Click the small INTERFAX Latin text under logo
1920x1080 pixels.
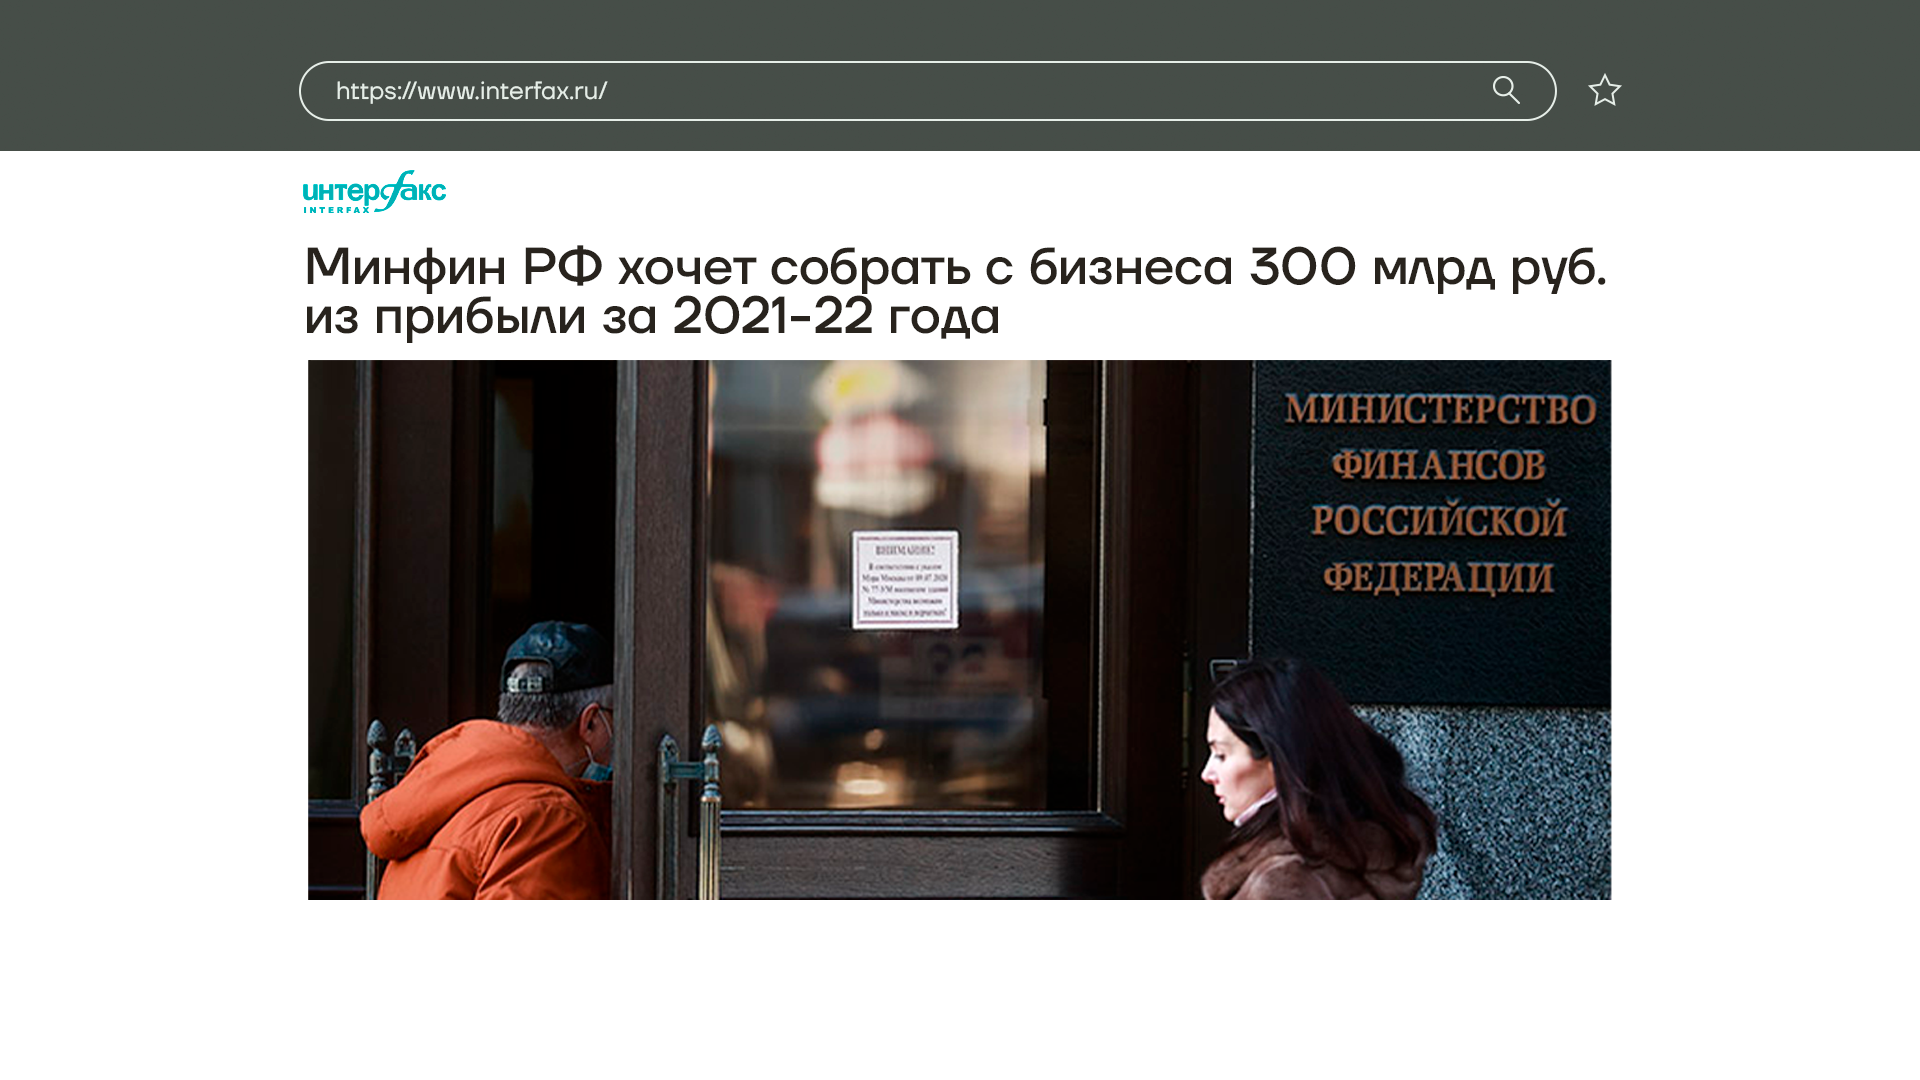coord(337,210)
